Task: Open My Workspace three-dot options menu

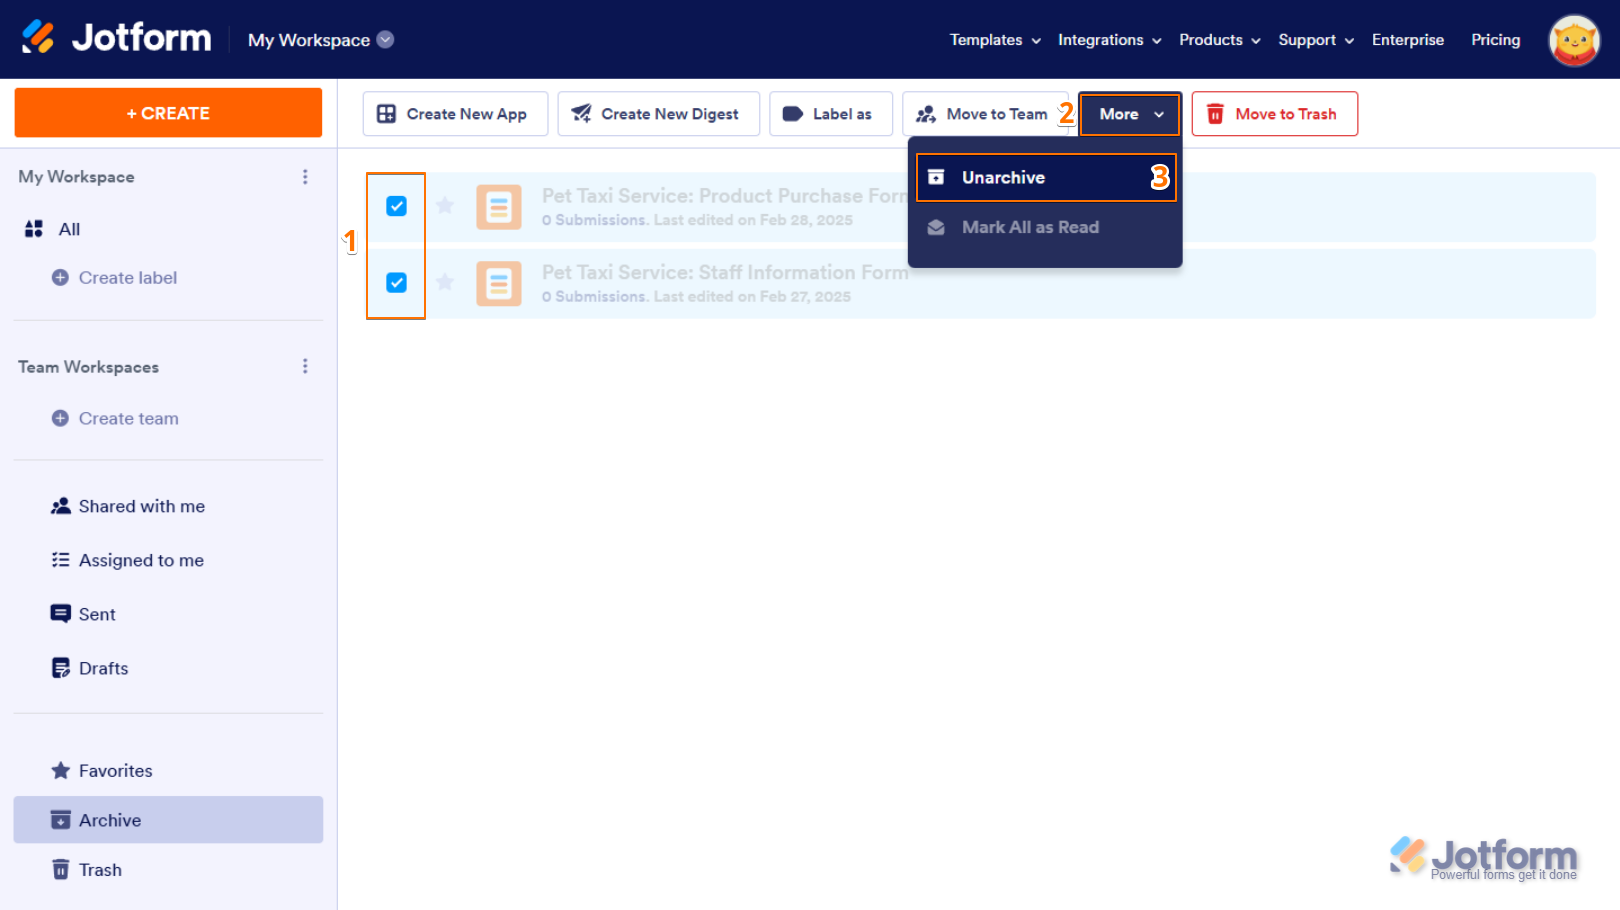Action: pos(305,177)
